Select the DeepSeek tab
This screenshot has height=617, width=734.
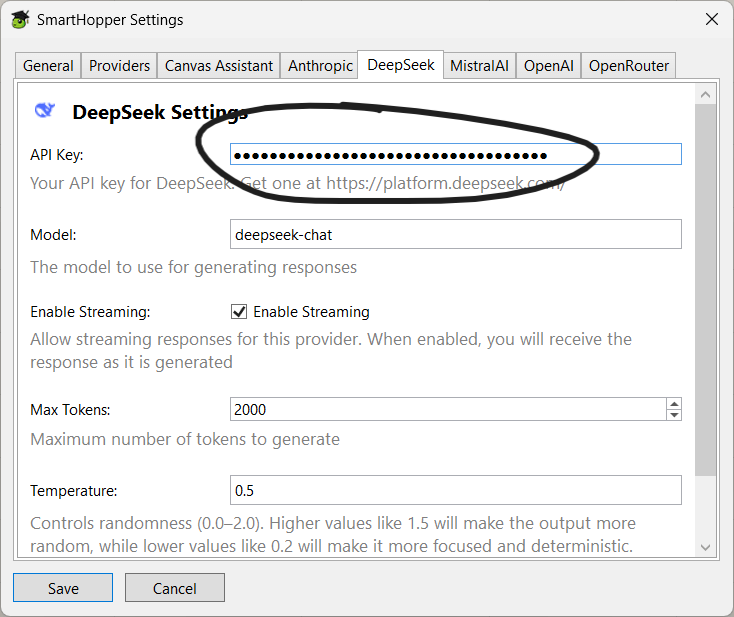pos(401,65)
